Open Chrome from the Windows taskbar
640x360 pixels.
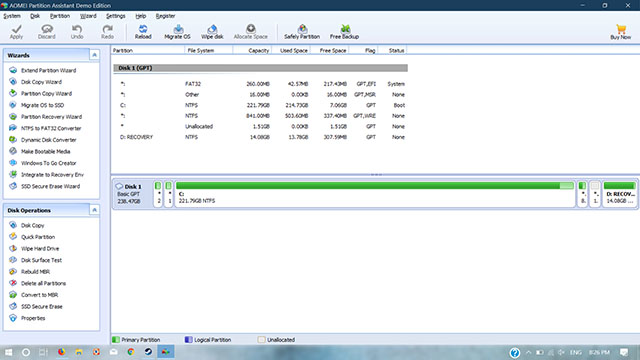click(131, 352)
